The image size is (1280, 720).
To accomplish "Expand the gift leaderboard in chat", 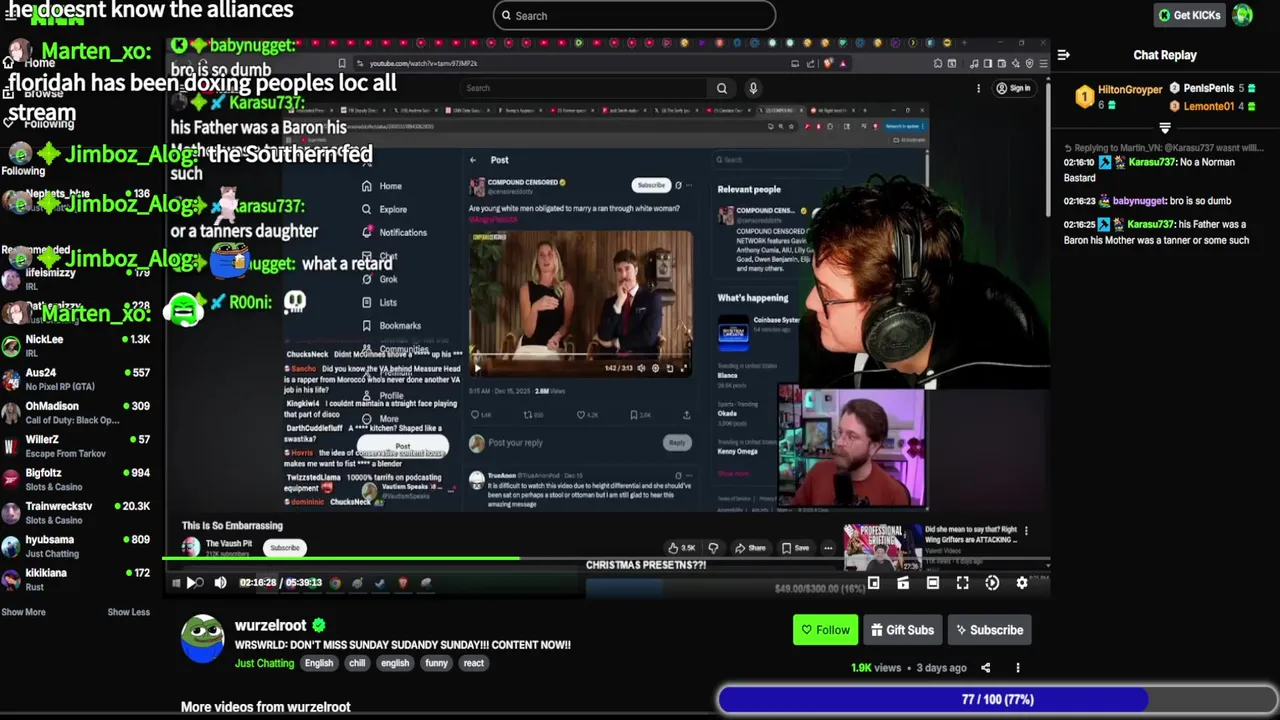I will [1164, 128].
